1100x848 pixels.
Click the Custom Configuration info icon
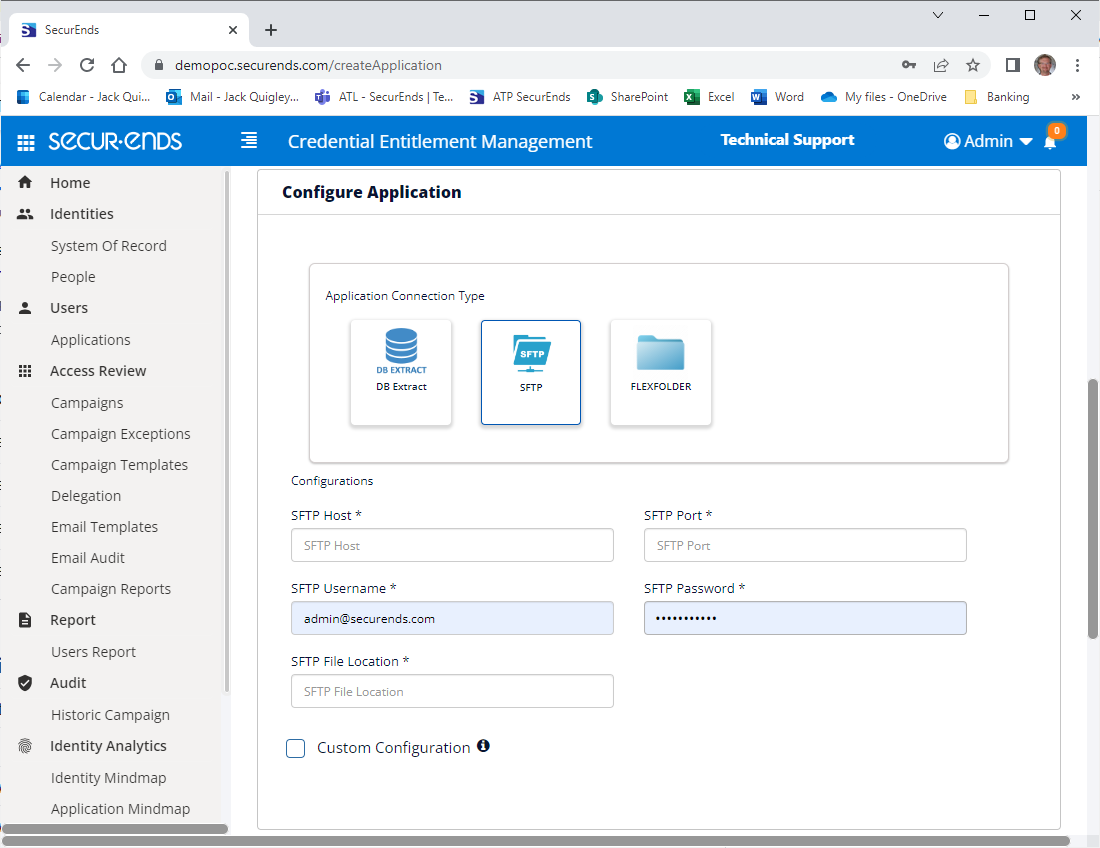pyautogui.click(x=484, y=746)
